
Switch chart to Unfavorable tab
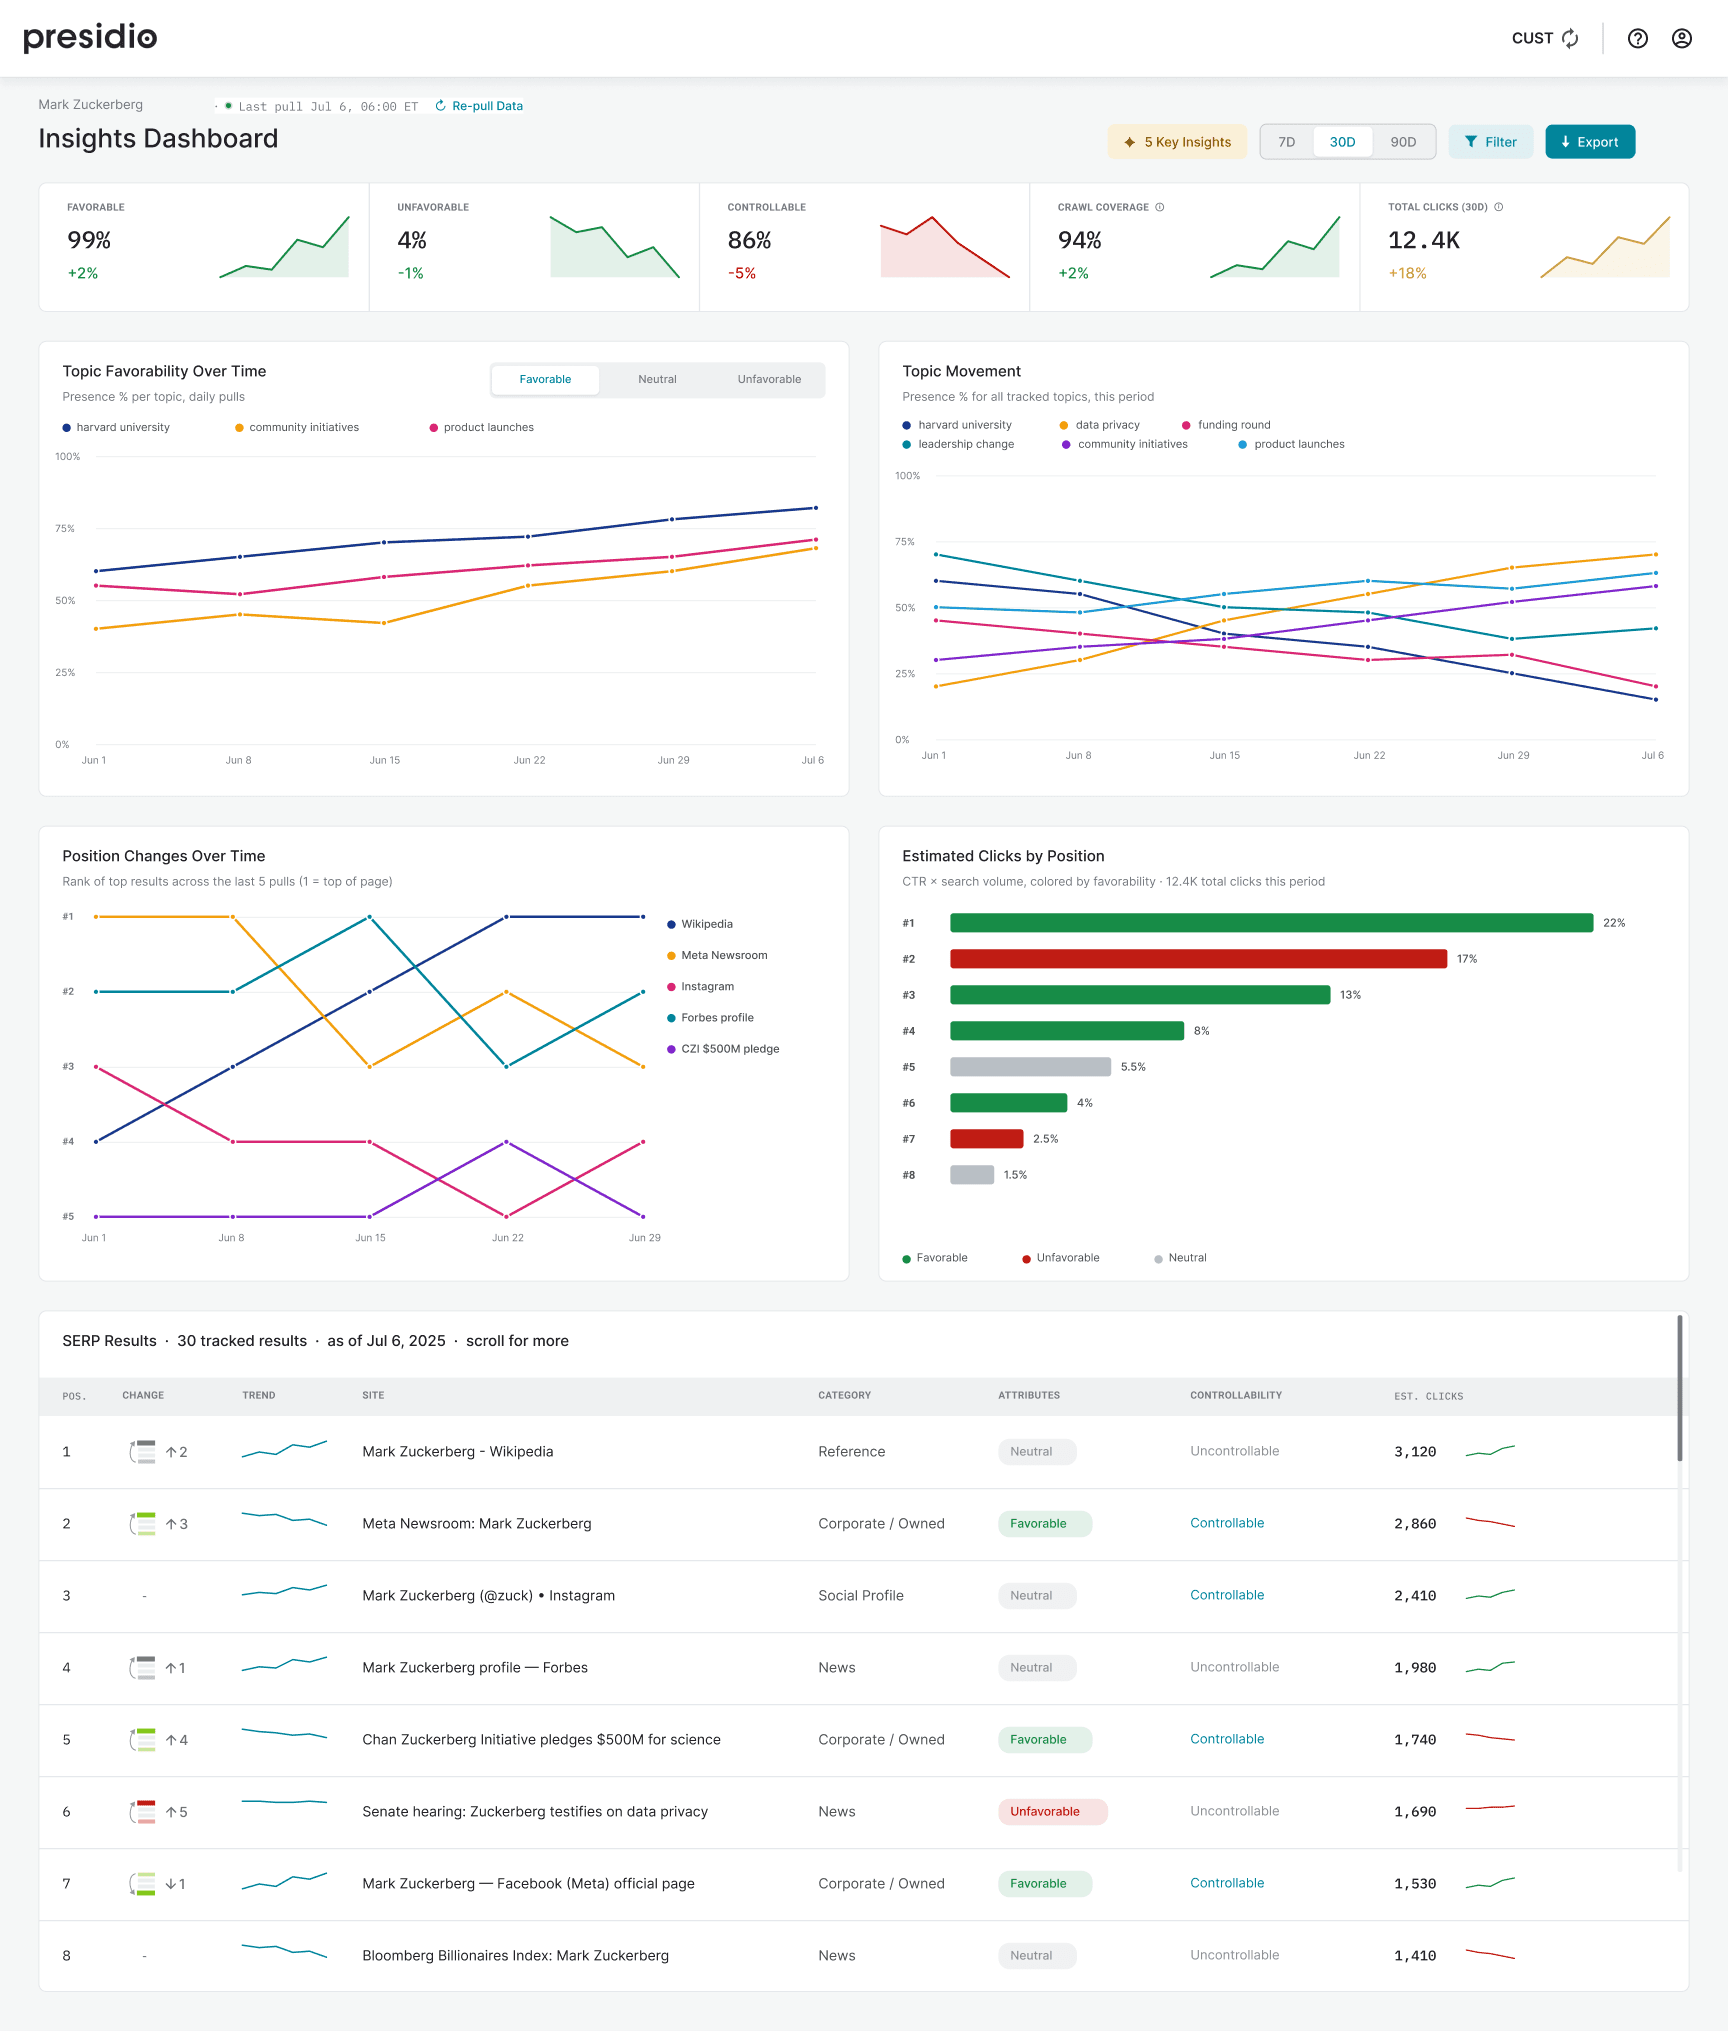coord(769,379)
